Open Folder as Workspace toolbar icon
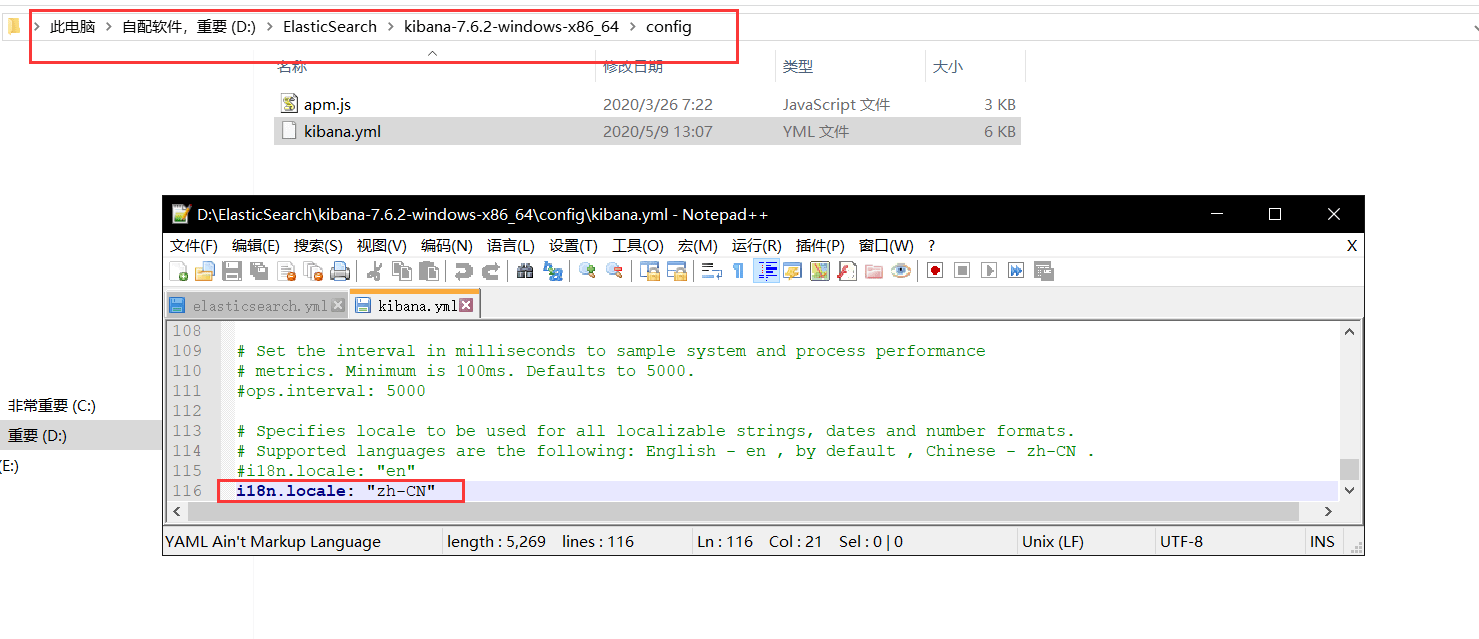1479x639 pixels. click(874, 271)
